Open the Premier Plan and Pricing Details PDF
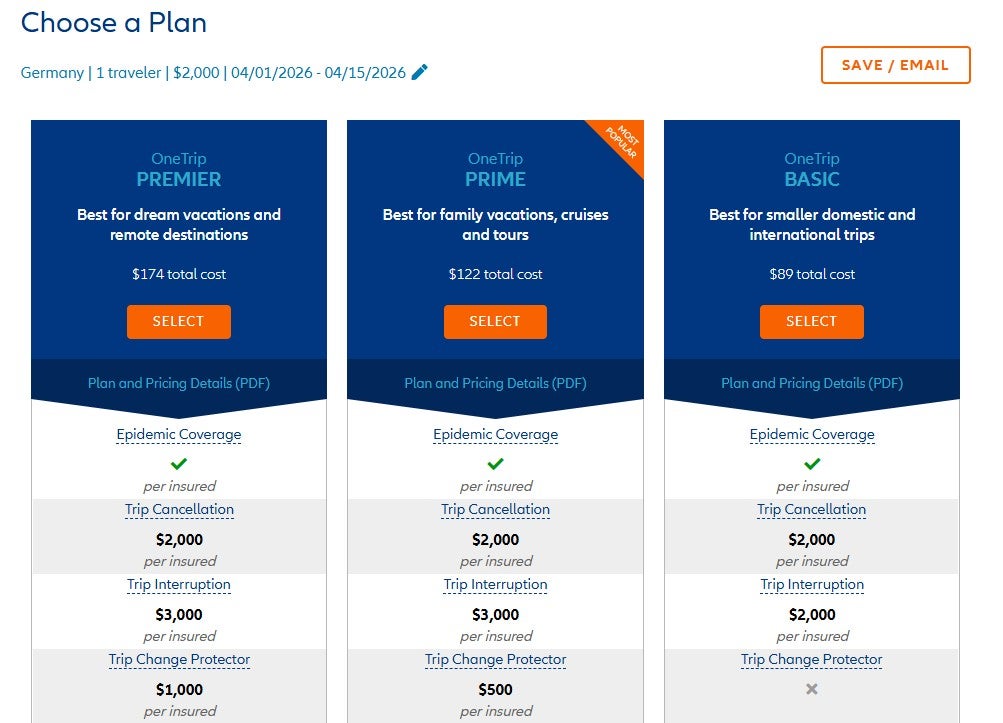This screenshot has width=1003, height=723. click(178, 383)
